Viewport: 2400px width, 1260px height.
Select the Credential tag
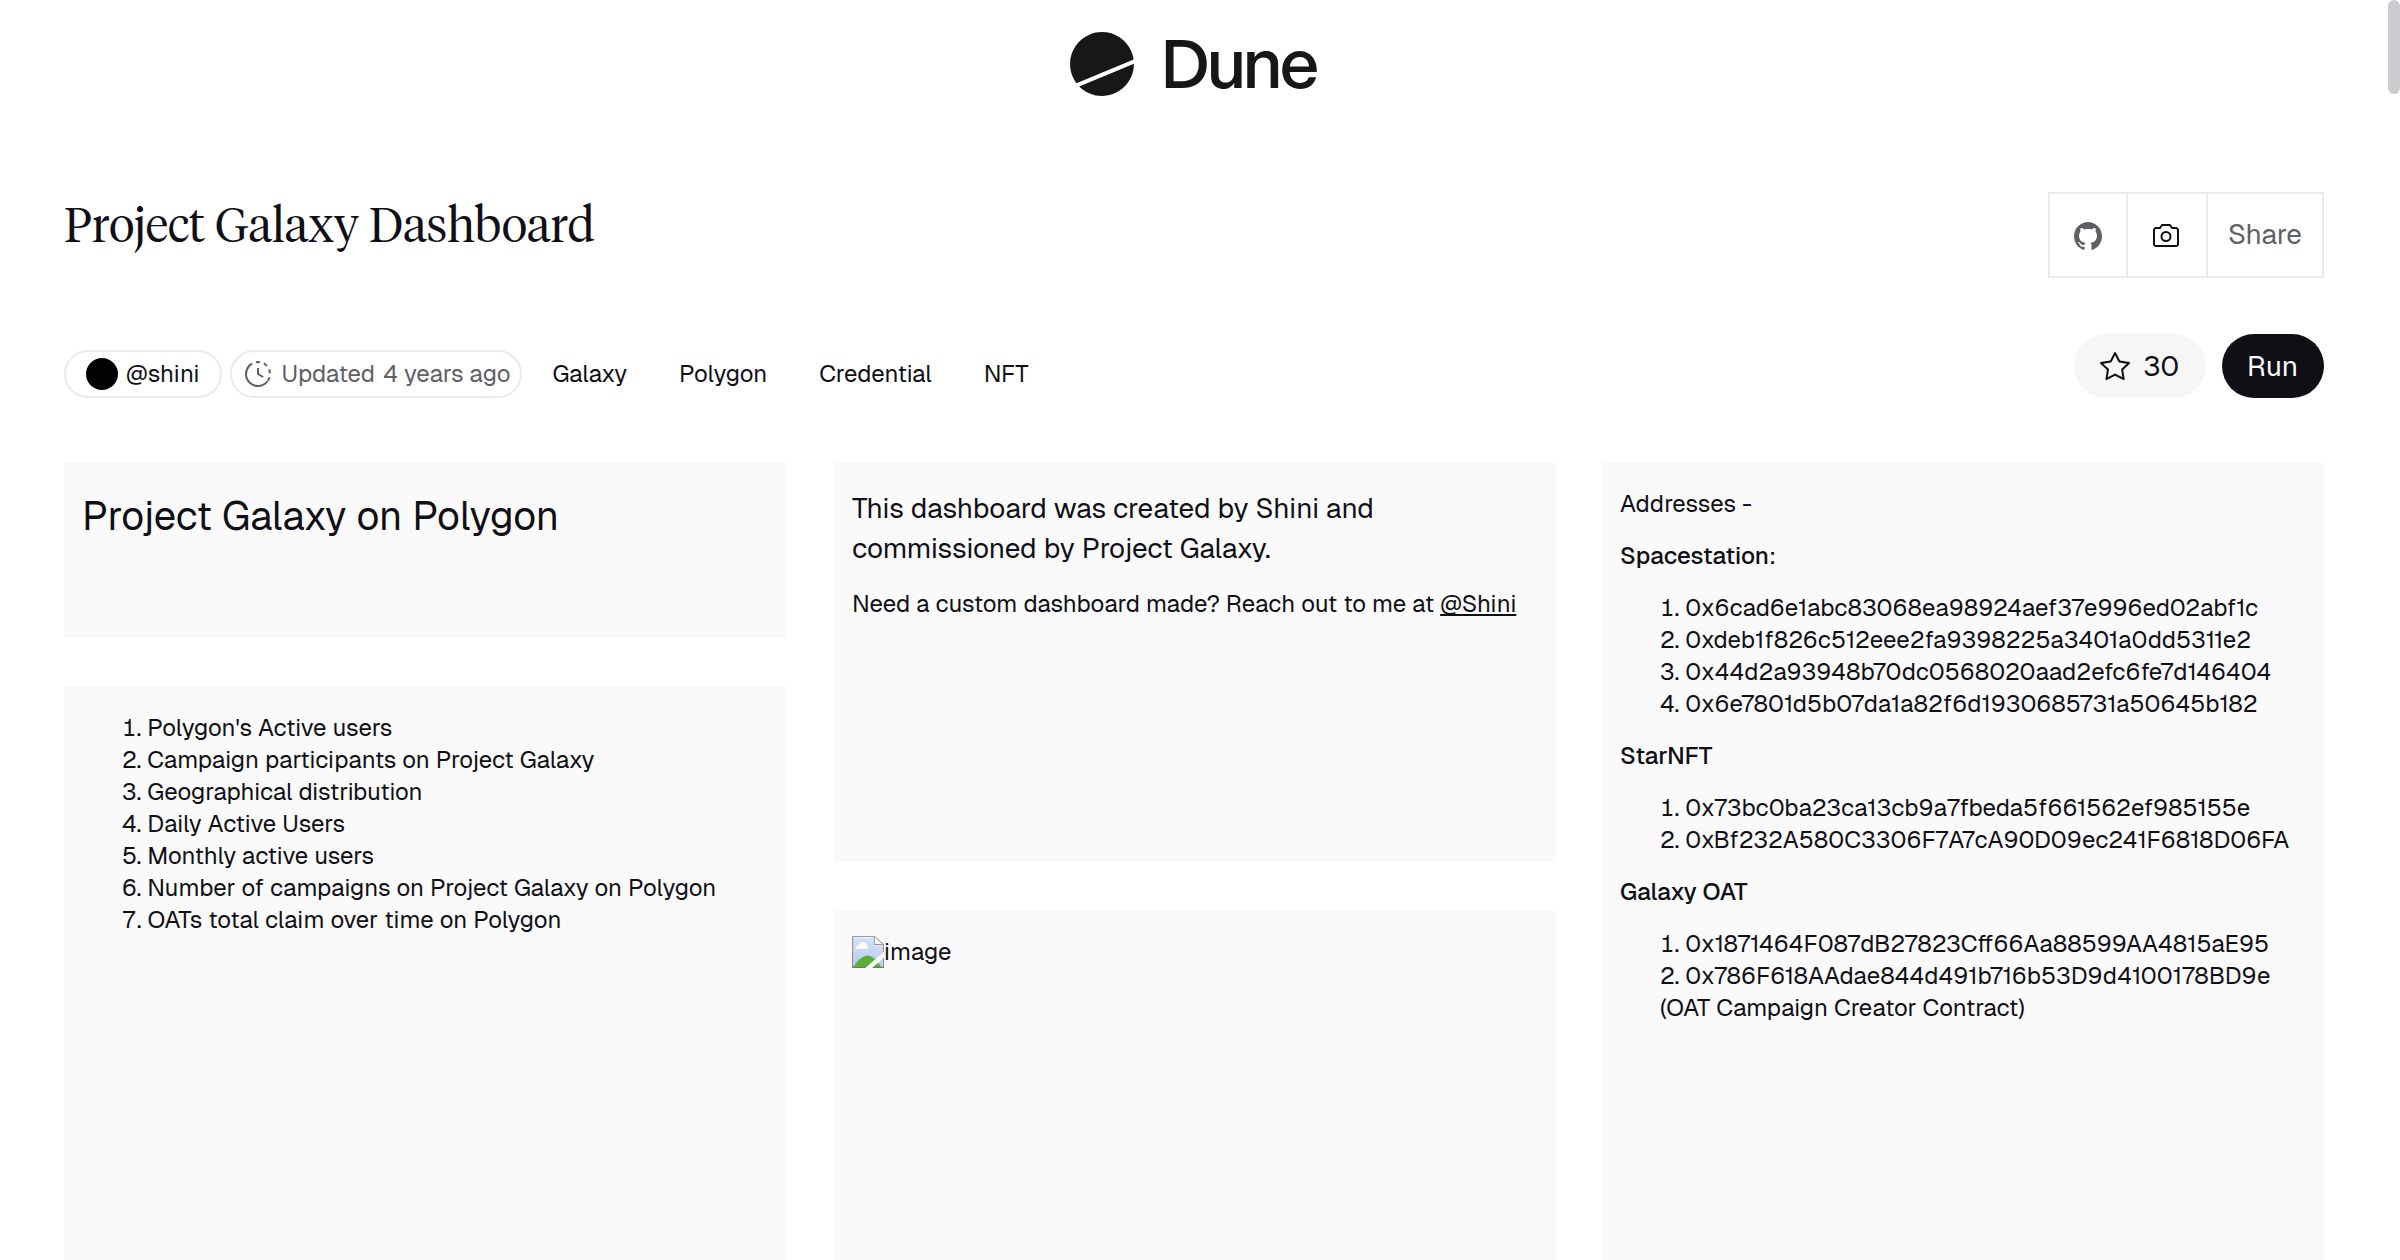(874, 374)
